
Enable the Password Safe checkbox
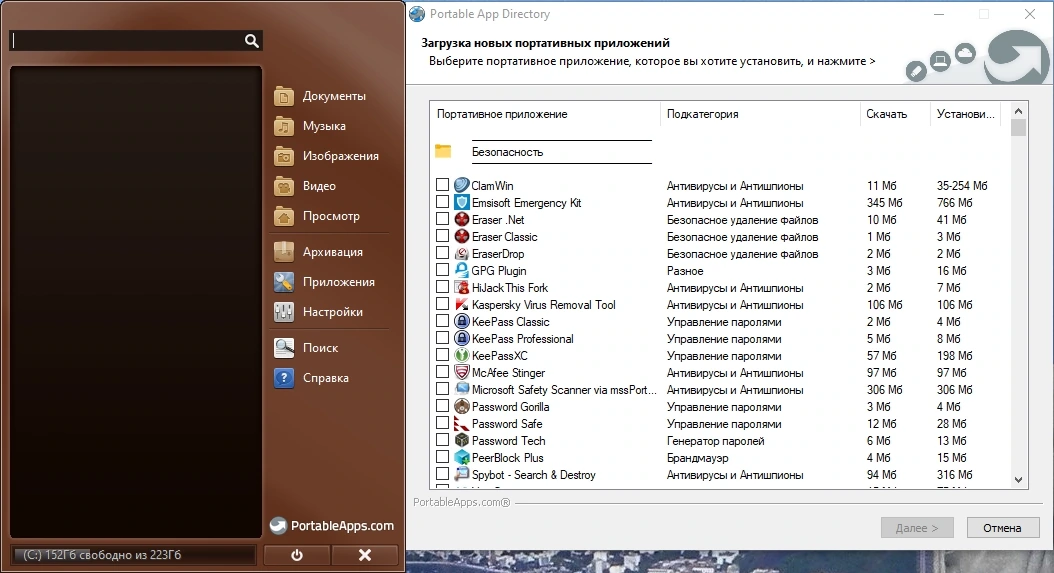pyautogui.click(x=442, y=423)
